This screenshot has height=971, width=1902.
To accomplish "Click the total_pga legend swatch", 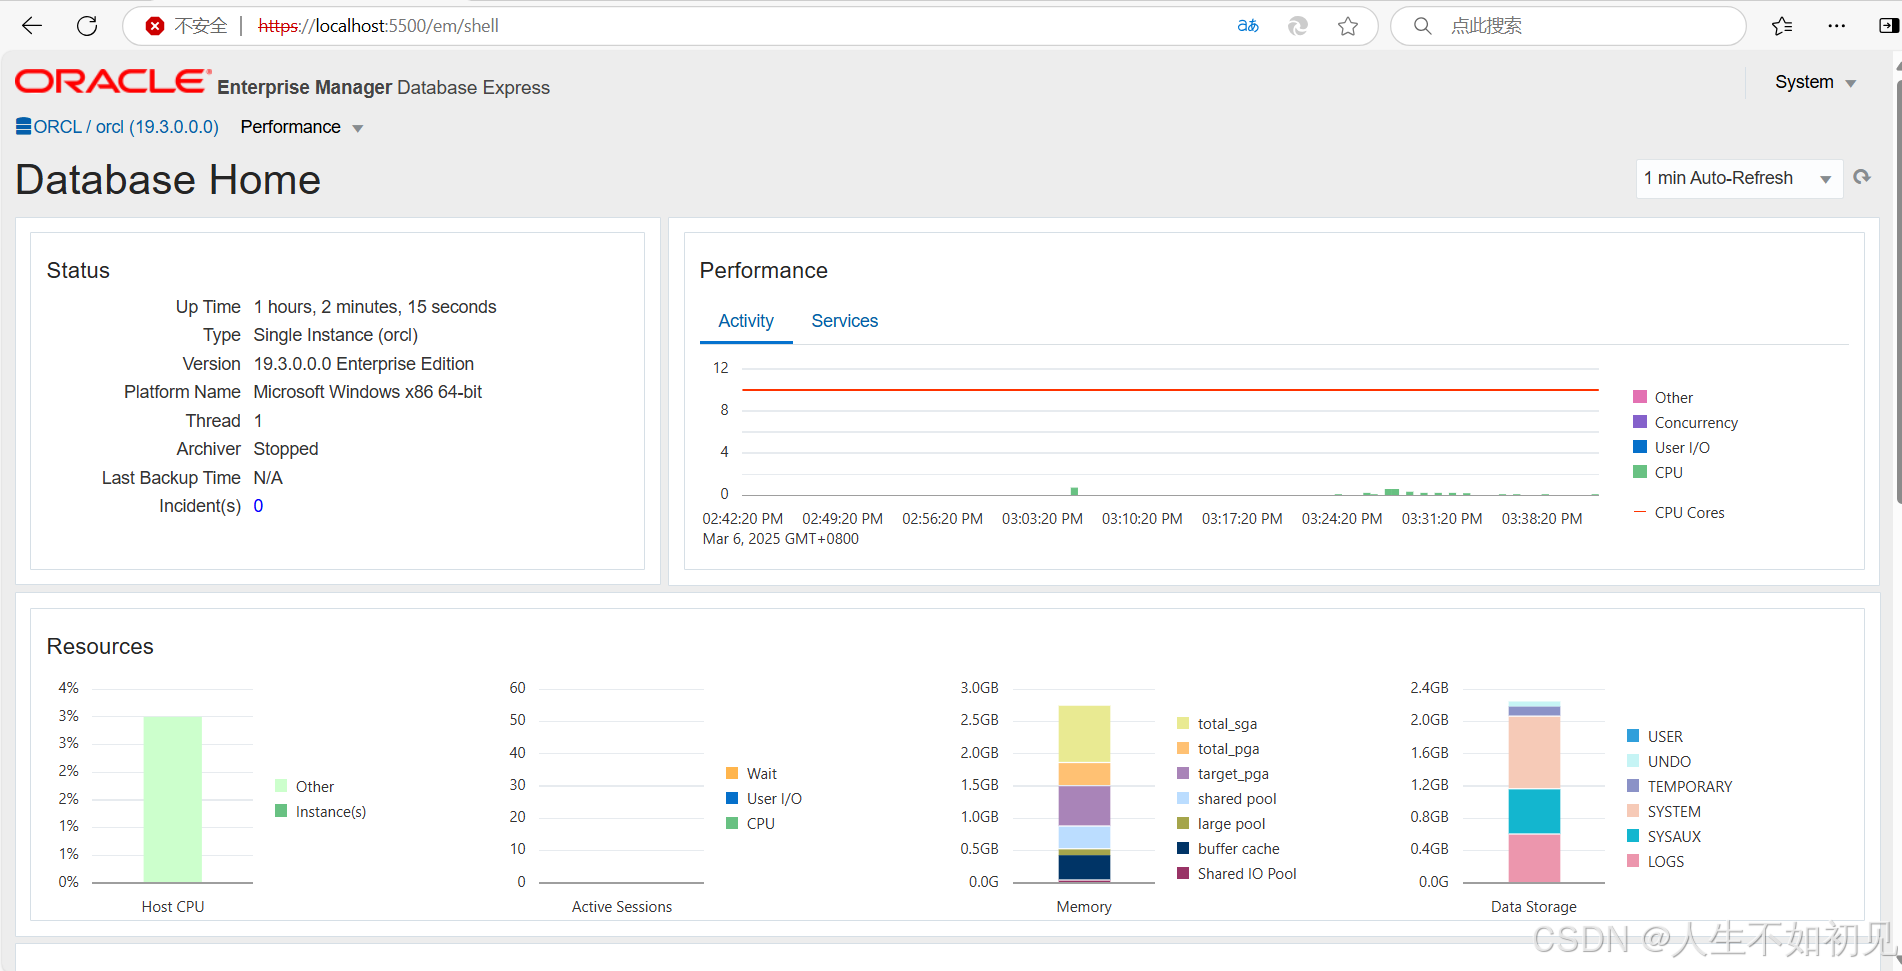I will point(1183,748).
